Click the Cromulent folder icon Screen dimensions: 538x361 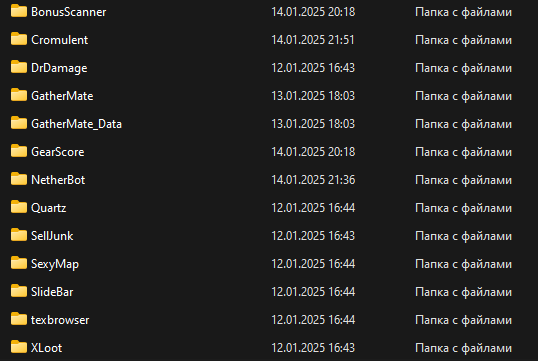tap(19, 39)
